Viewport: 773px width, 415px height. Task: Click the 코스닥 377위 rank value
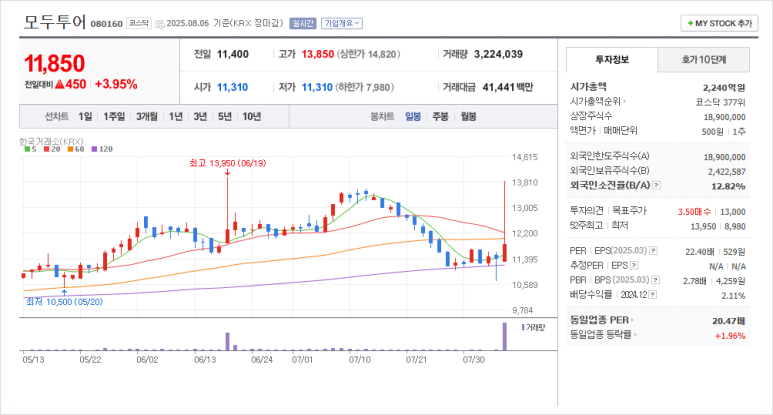(x=720, y=103)
